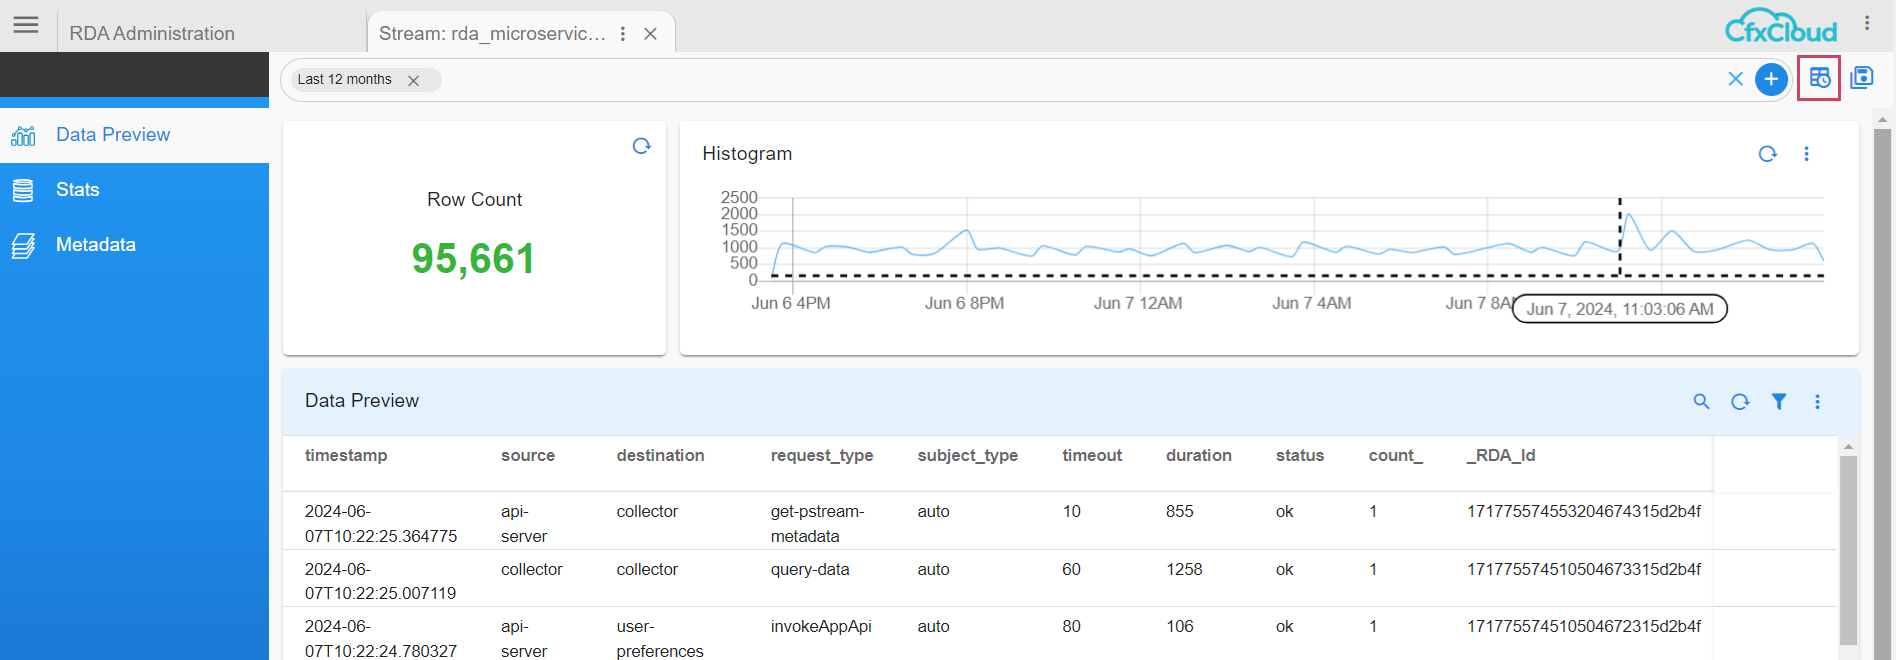Open Metadata in the sidebar

pos(96,245)
